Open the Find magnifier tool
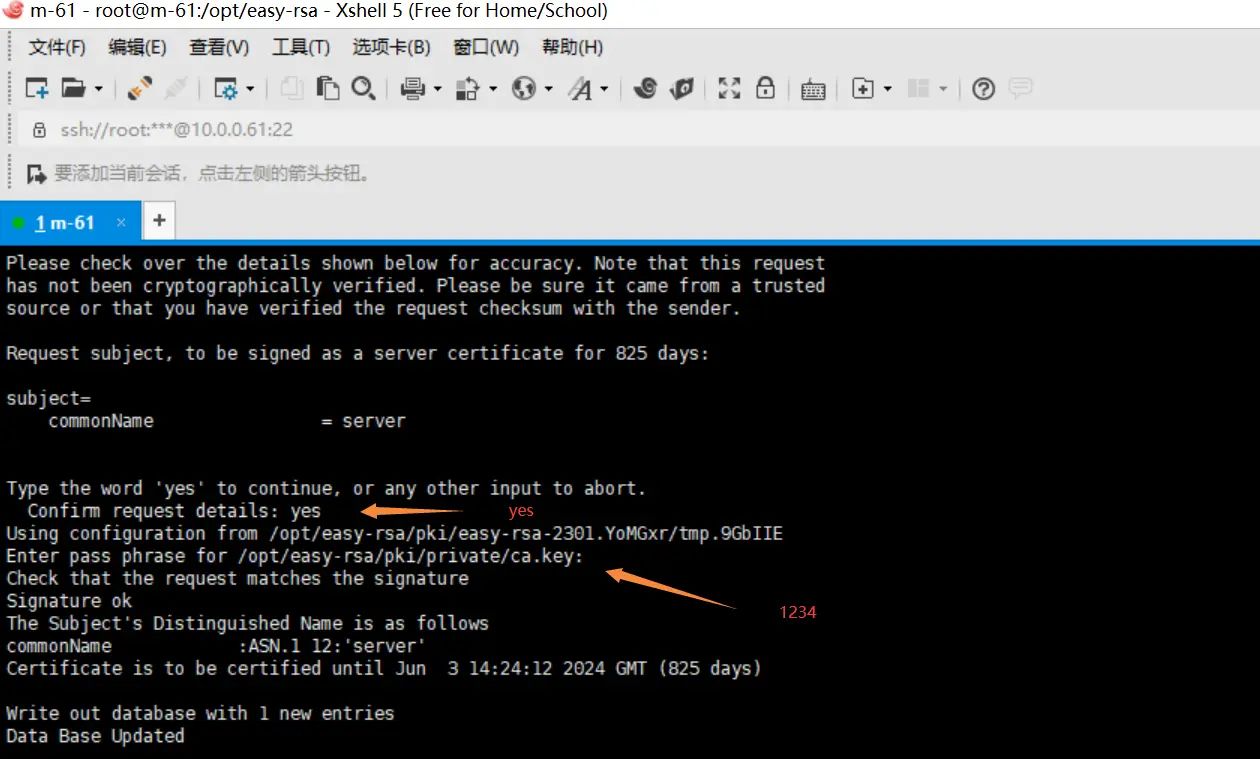Screen dimensions: 1260x759 click(x=363, y=89)
